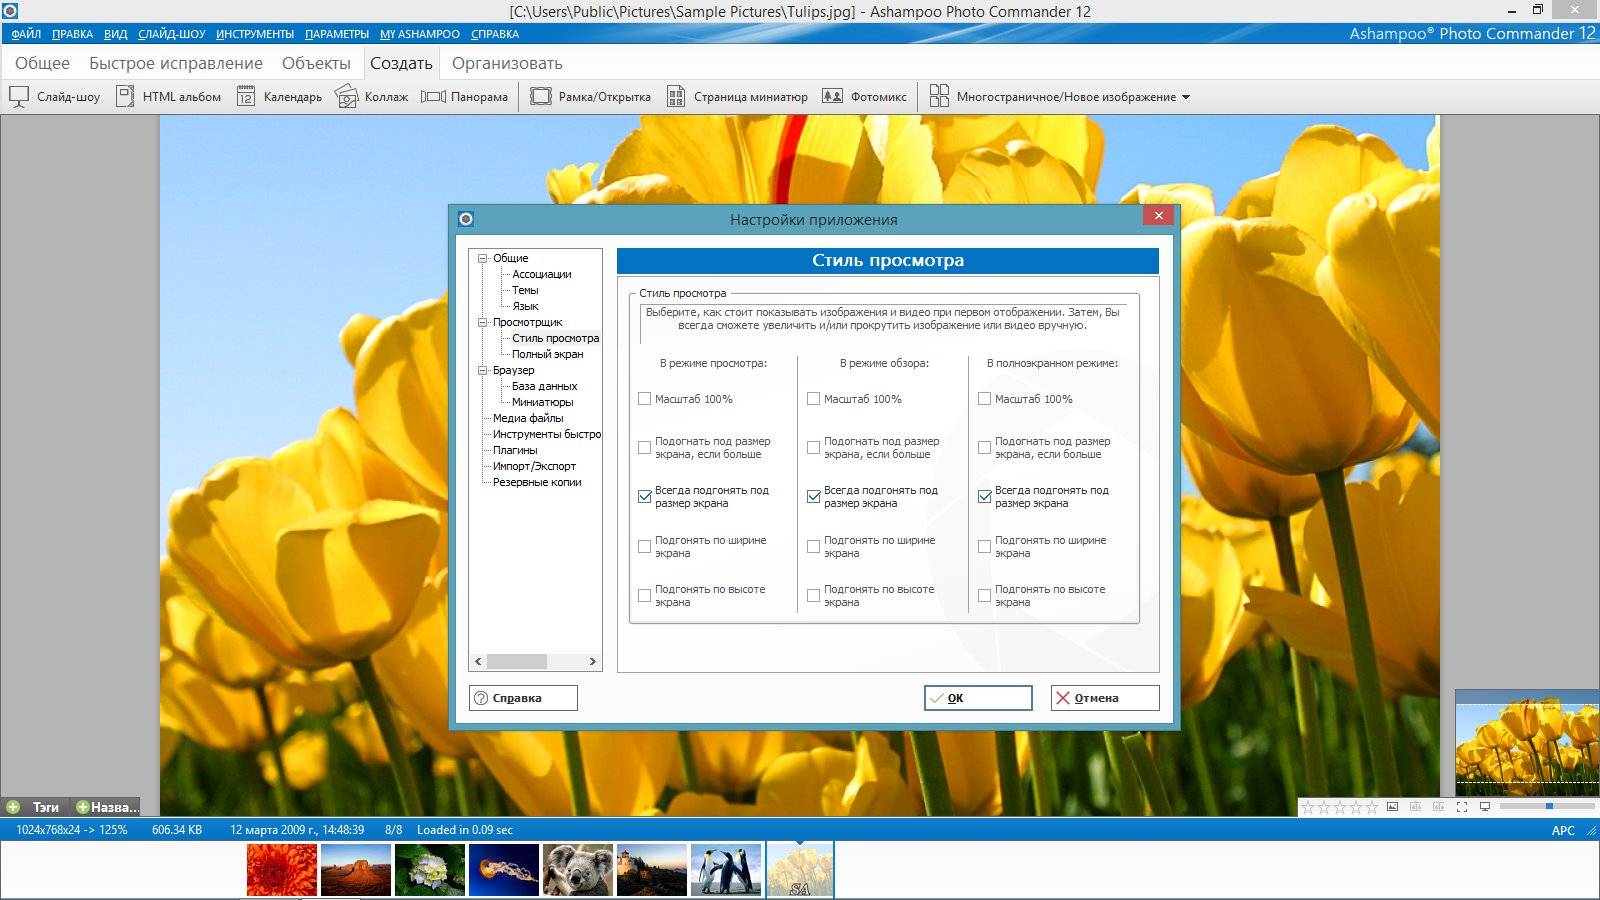Enable Масштаб 100% in полноэкранном режиме
Screen dimensions: 1600x900
985,399
